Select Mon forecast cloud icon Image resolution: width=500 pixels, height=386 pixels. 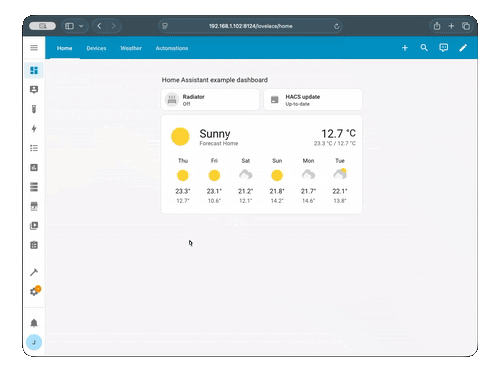(308, 175)
